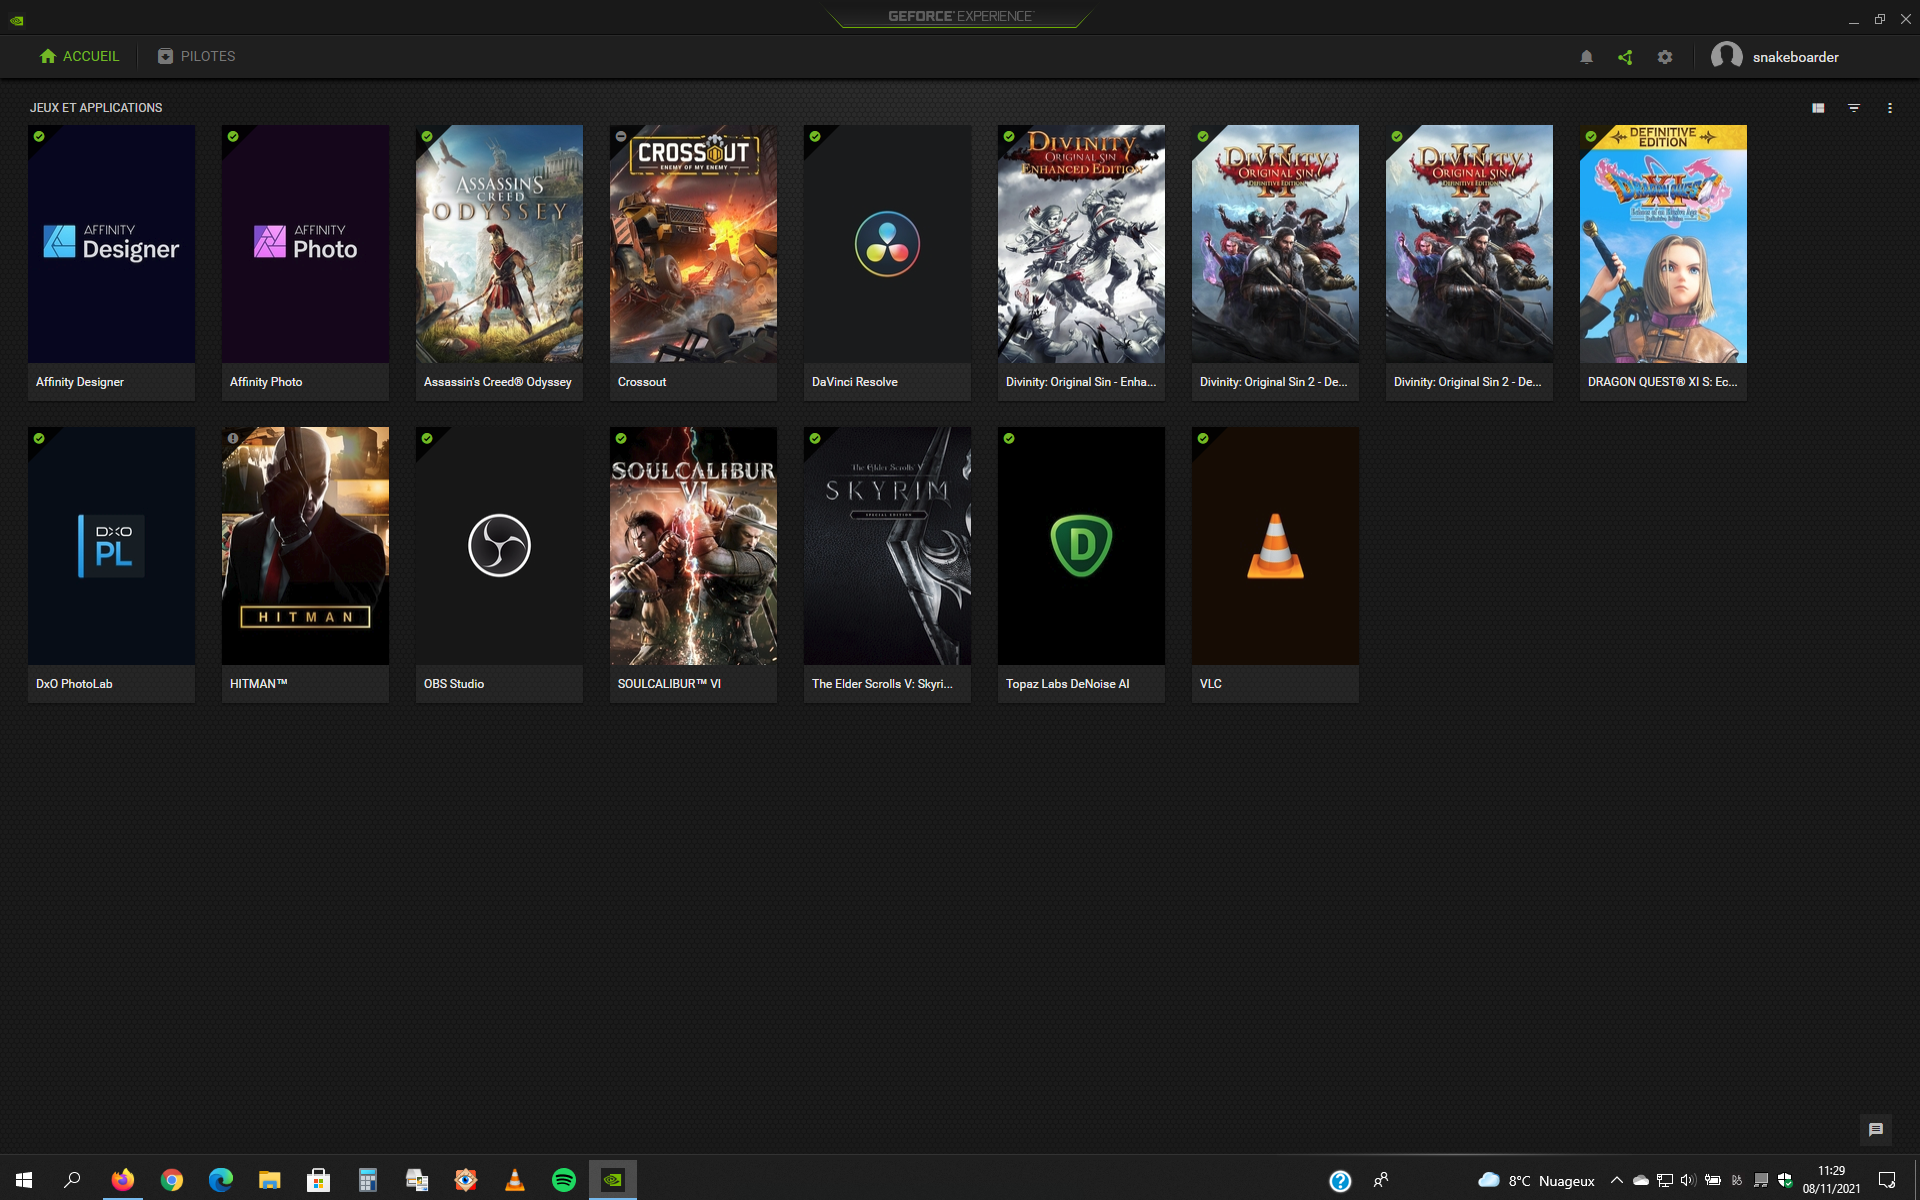Open the weather 8°C Nuageux widget
Viewport: 1920px width, 1200px height.
(x=1536, y=1181)
